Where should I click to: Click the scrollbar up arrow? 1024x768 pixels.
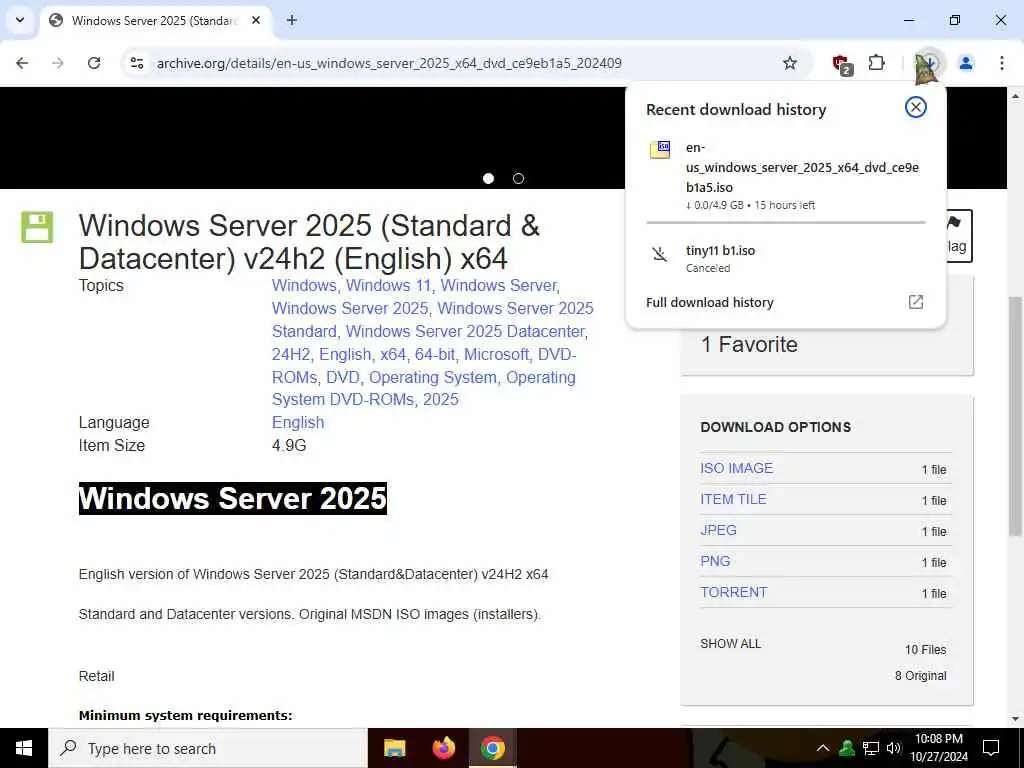(1016, 95)
